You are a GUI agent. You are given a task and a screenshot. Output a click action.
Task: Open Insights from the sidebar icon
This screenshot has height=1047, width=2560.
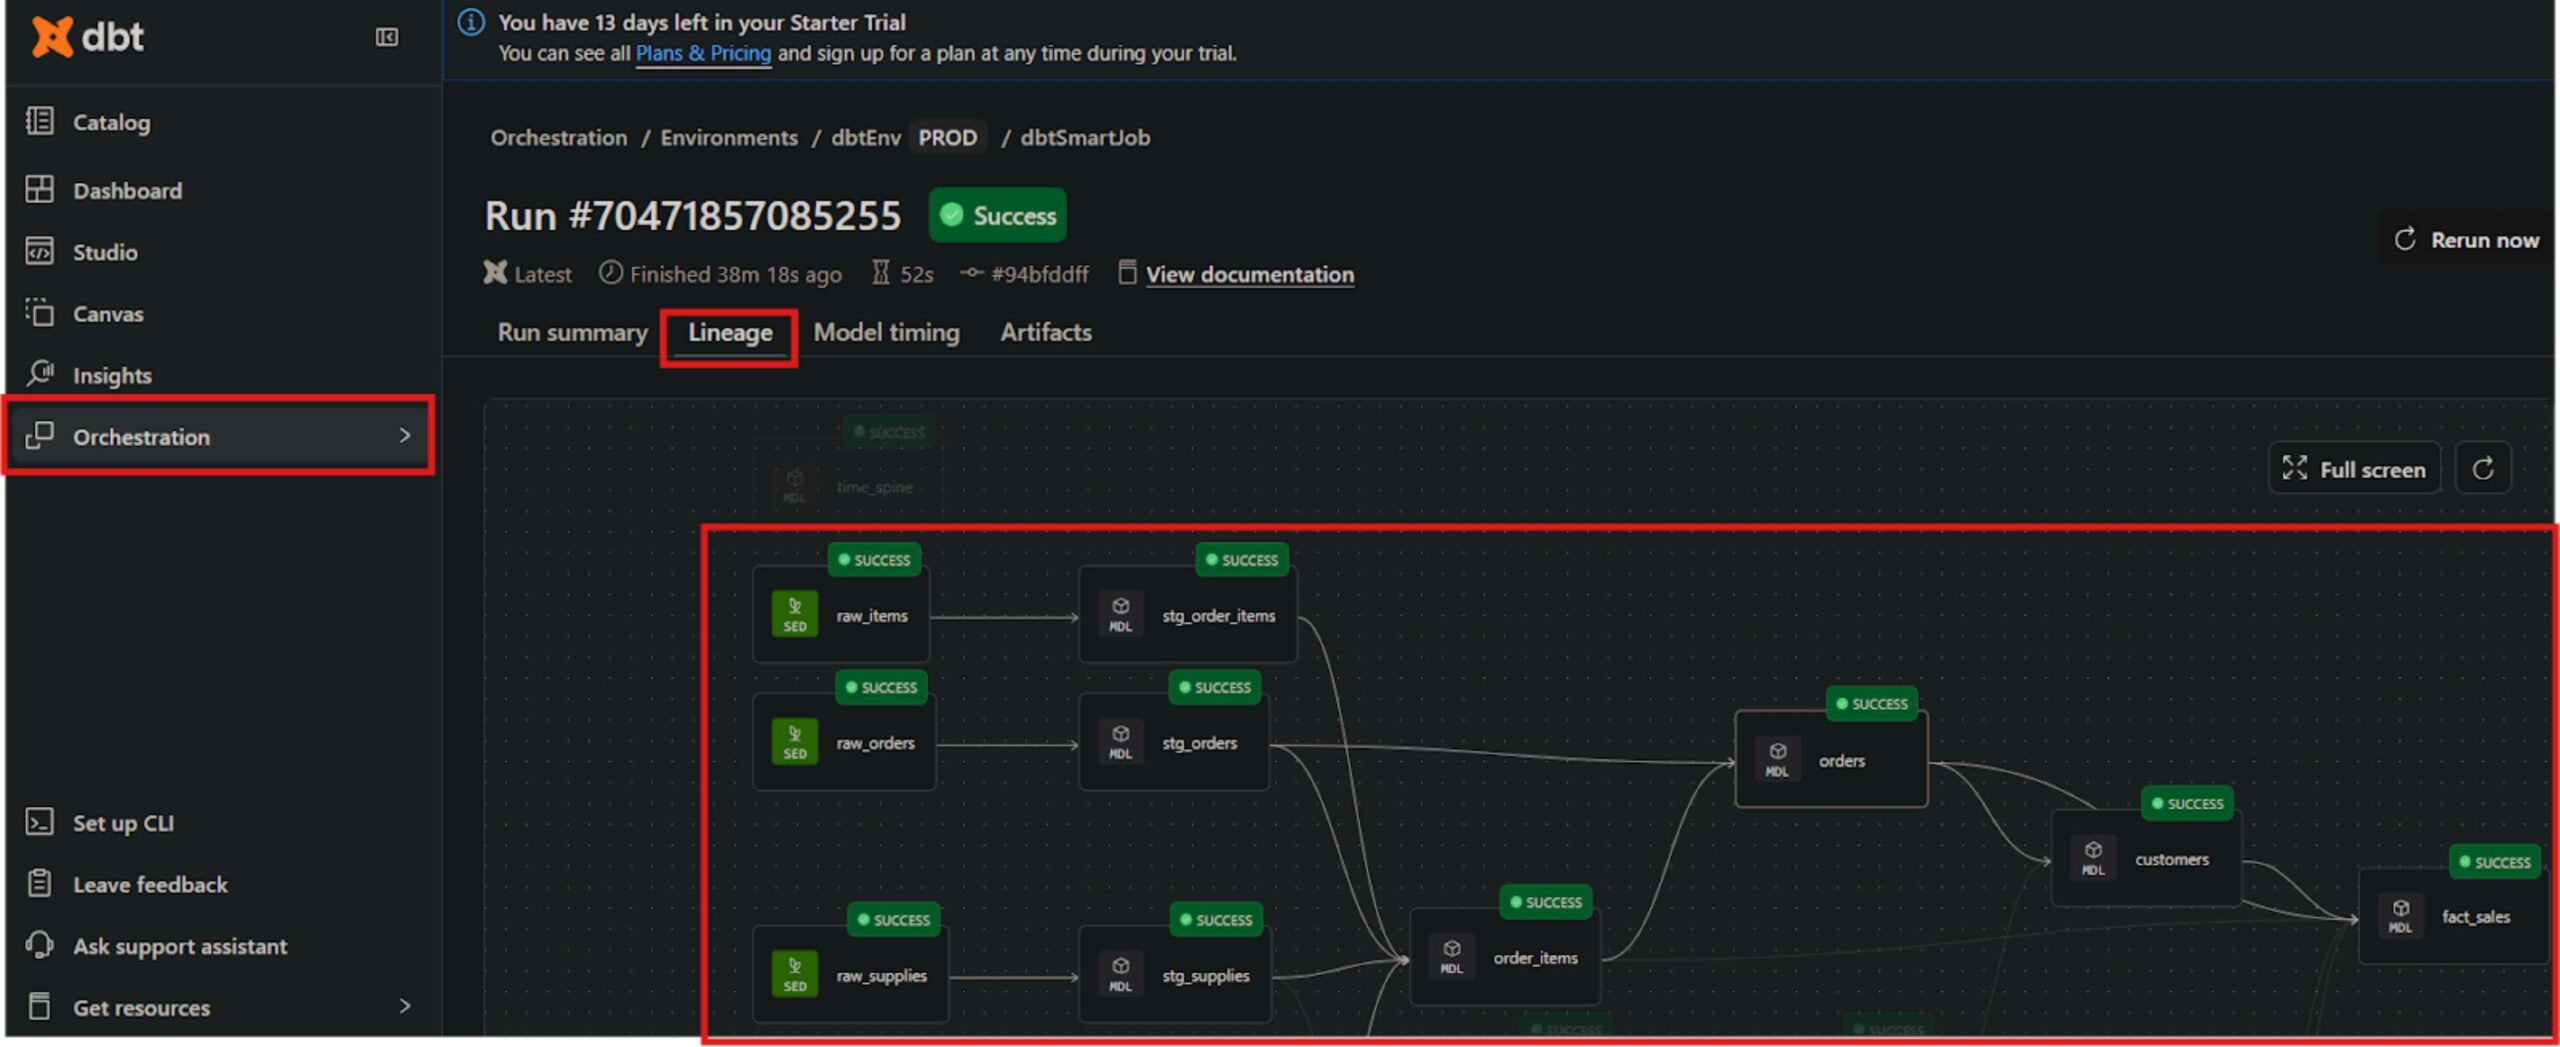click(40, 375)
